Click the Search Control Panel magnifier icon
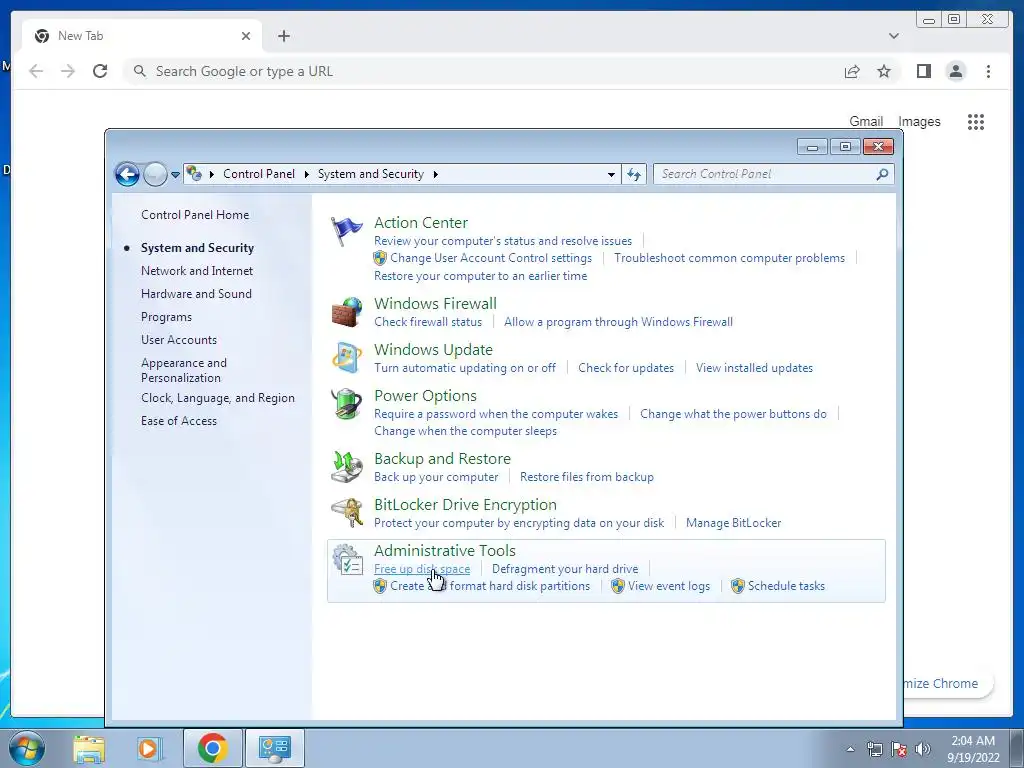Viewport: 1024px width, 768px height. click(882, 174)
